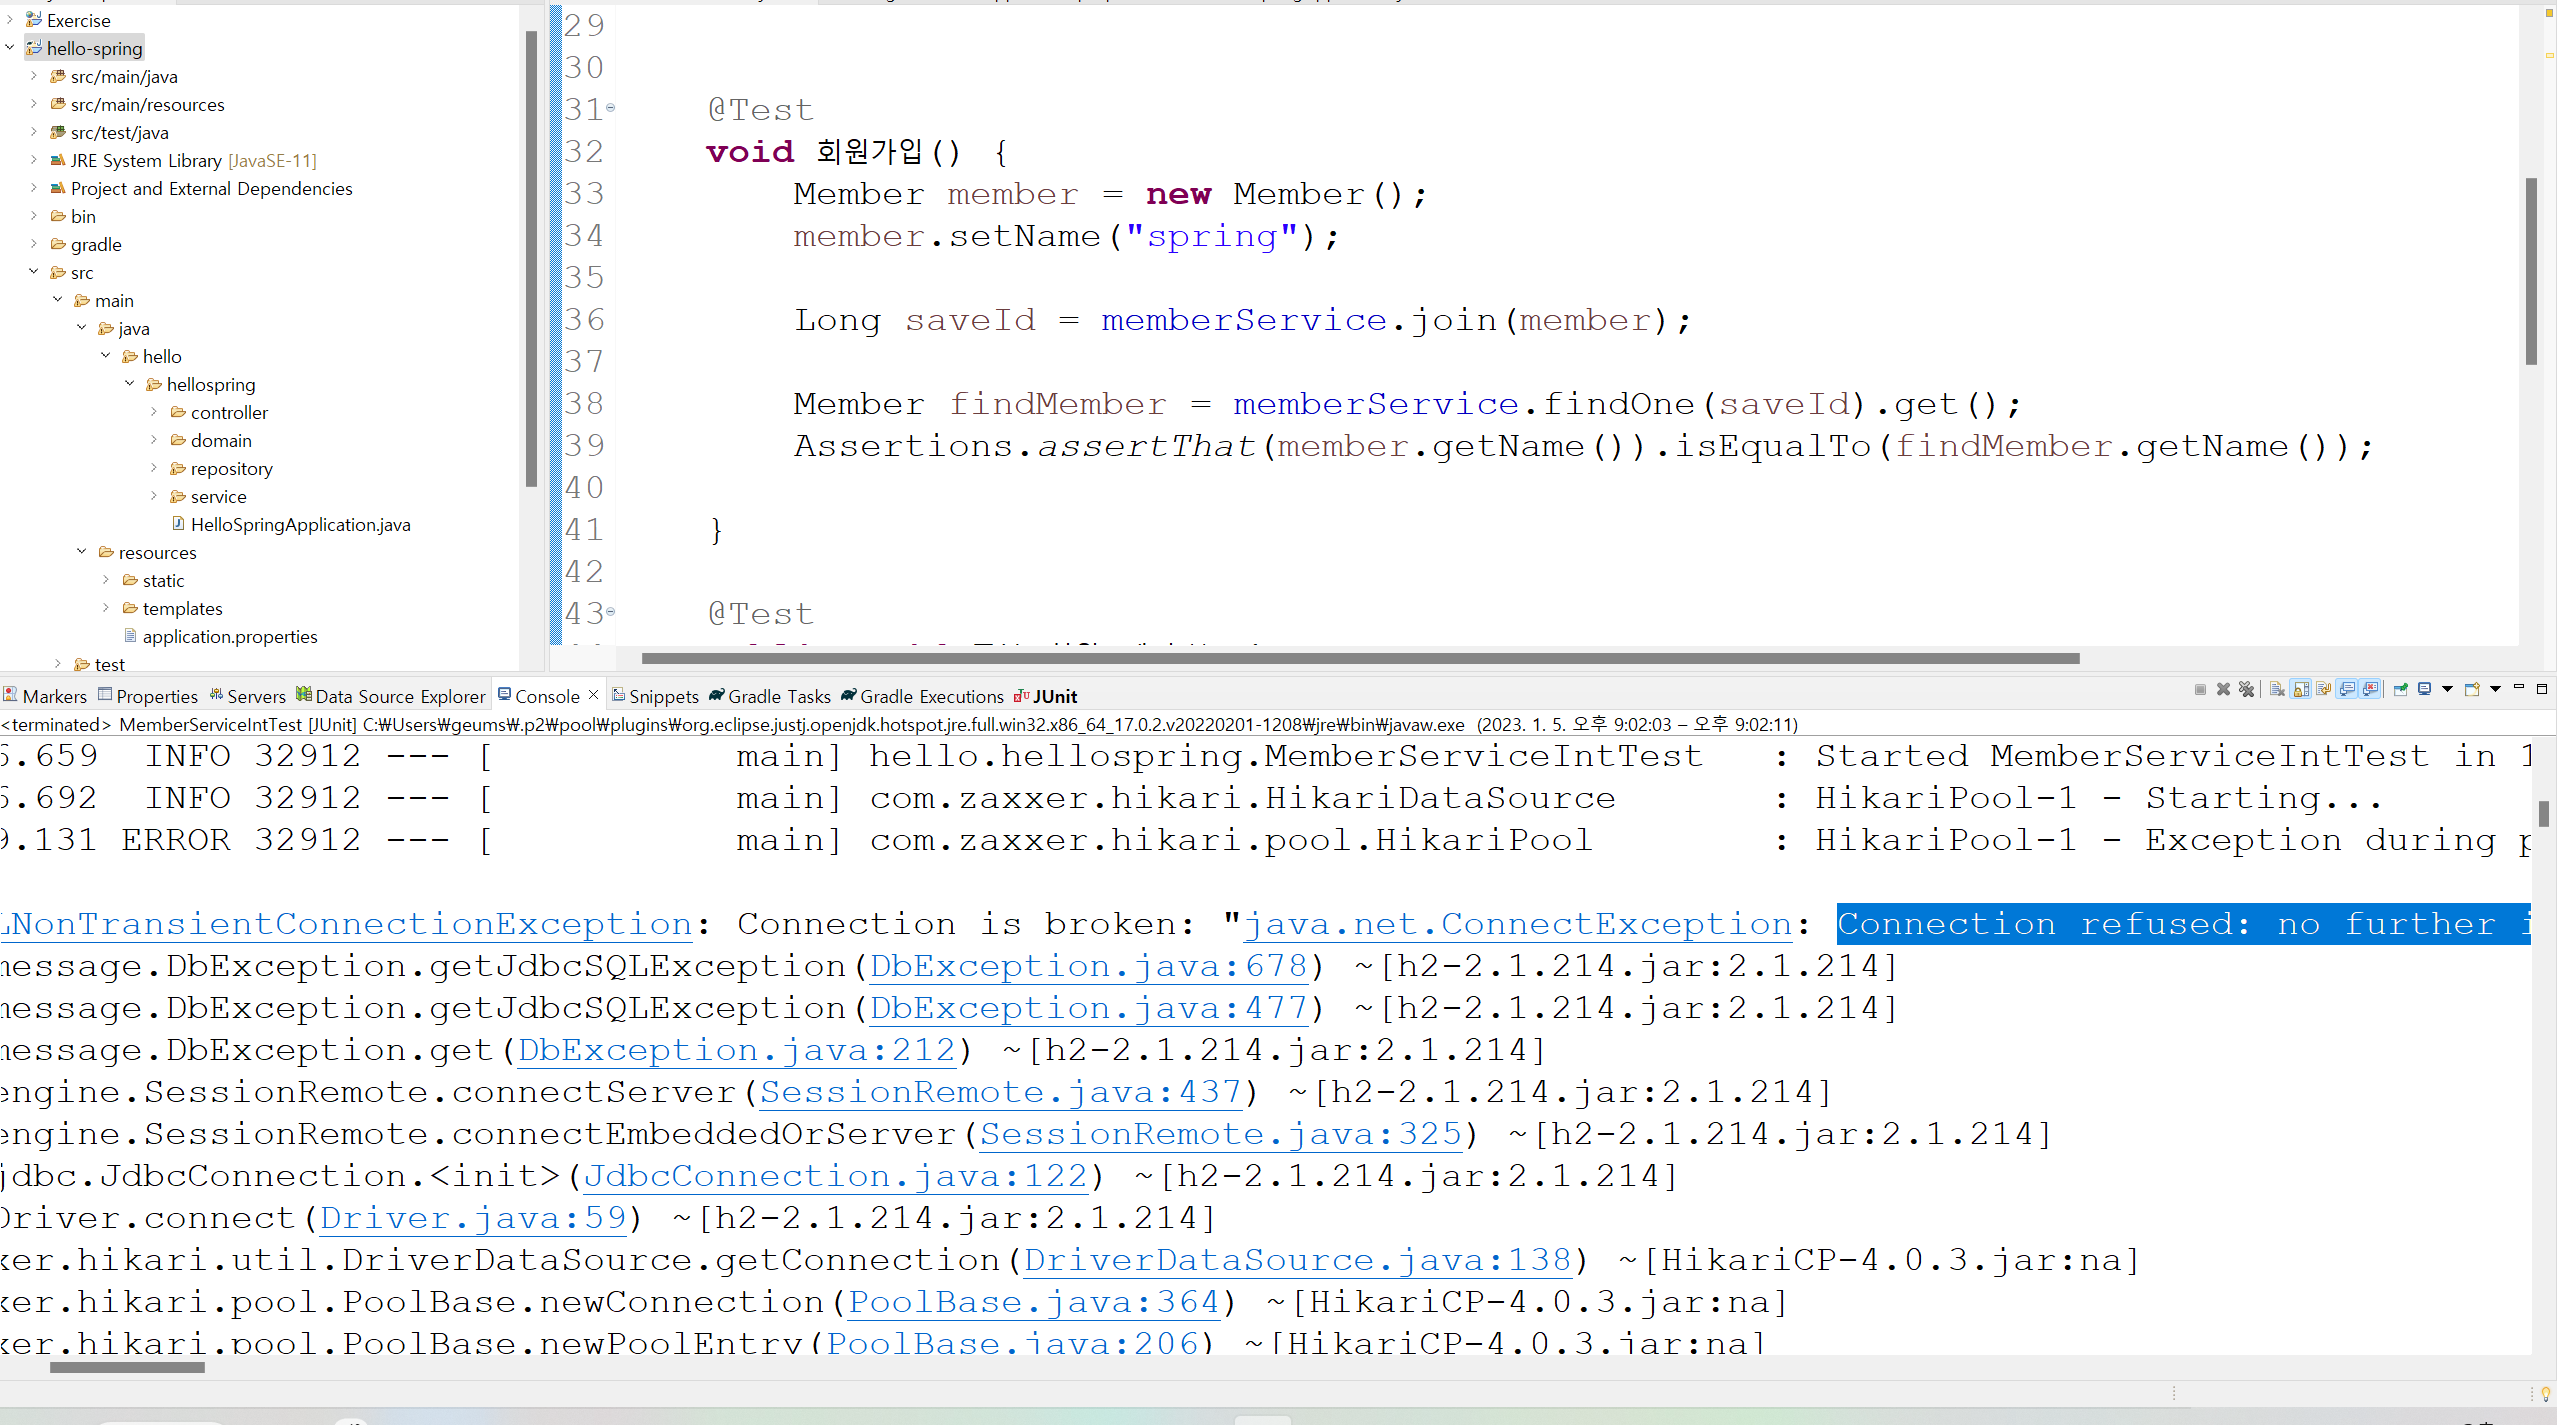Click the editor vertical scrollbar thumb
Viewport: 2557px width, 1425px height.
click(x=2532, y=271)
